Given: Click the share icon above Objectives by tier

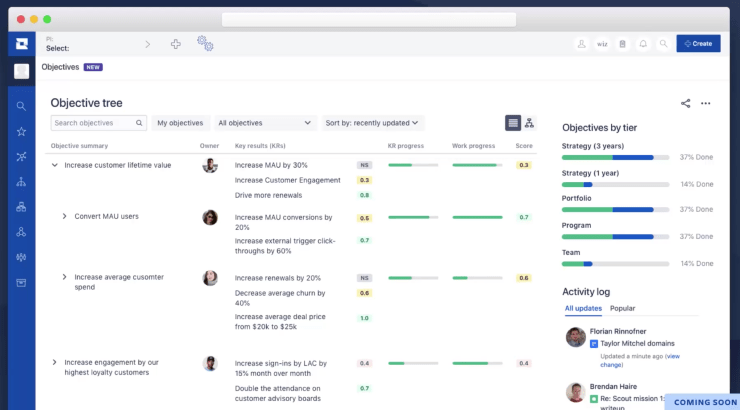Looking at the screenshot, I should tap(685, 103).
